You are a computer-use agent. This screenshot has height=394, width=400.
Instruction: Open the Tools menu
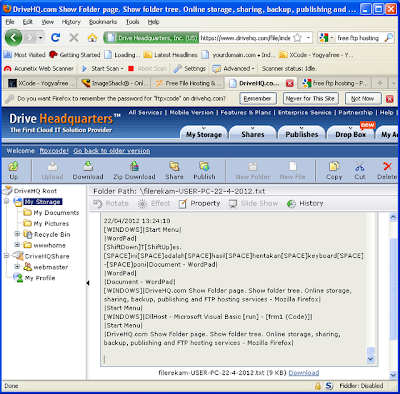click(132, 22)
